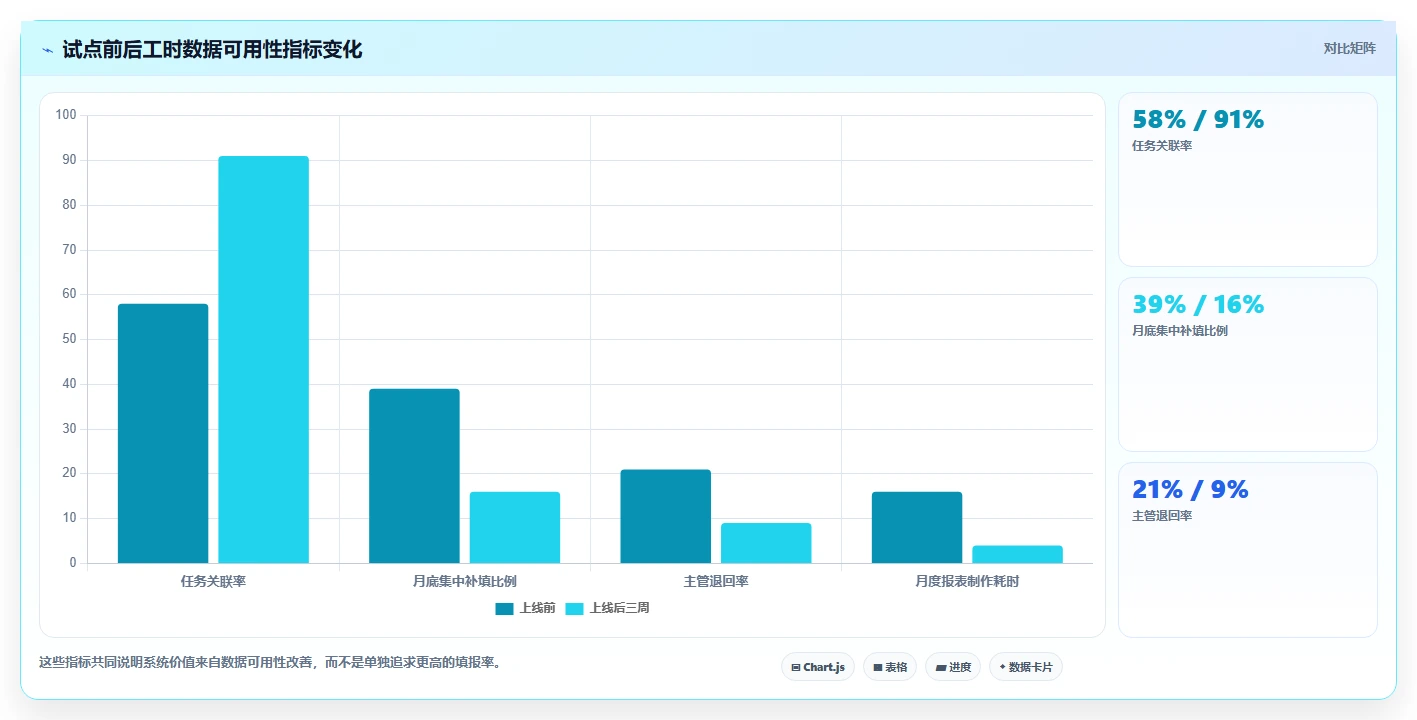Select the 表格 chip
The image size is (1417, 720).
[x=890, y=667]
